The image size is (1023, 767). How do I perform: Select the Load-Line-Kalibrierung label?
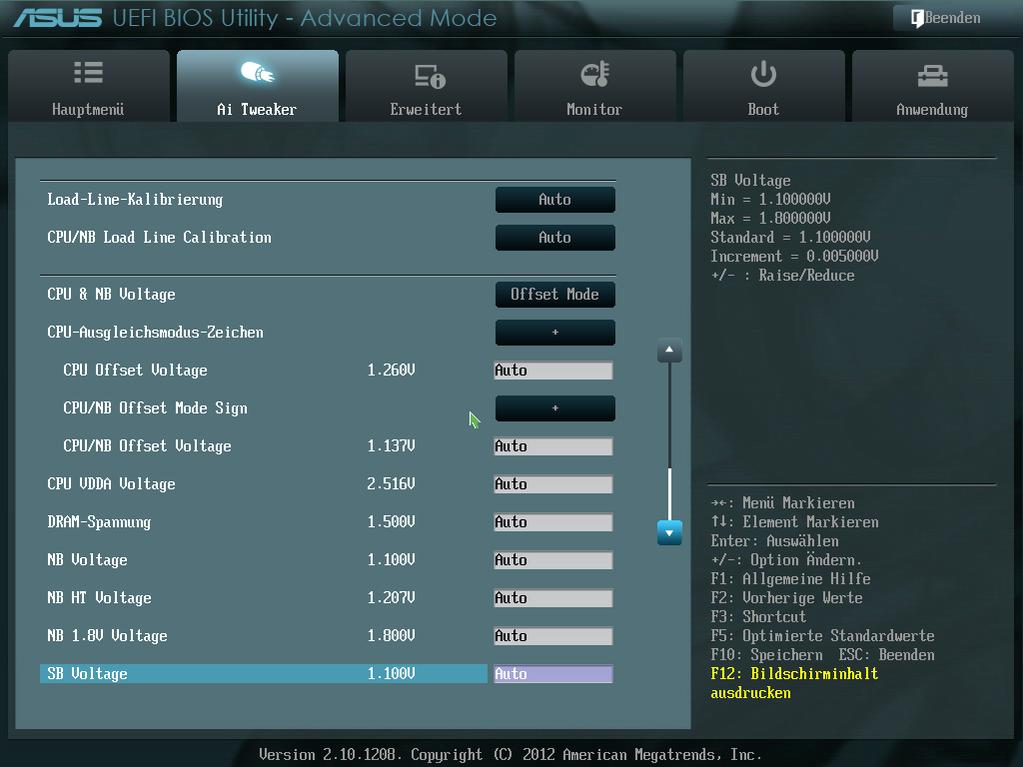click(135, 200)
